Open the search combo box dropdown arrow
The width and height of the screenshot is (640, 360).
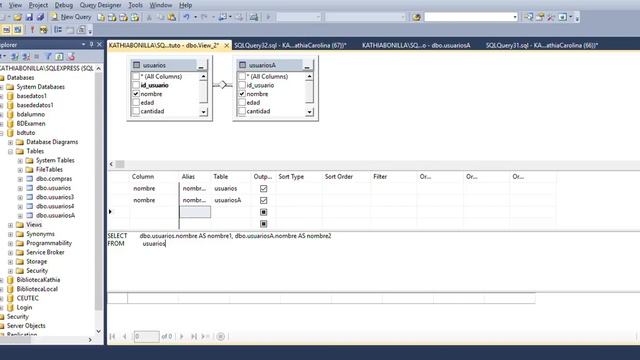515,17
